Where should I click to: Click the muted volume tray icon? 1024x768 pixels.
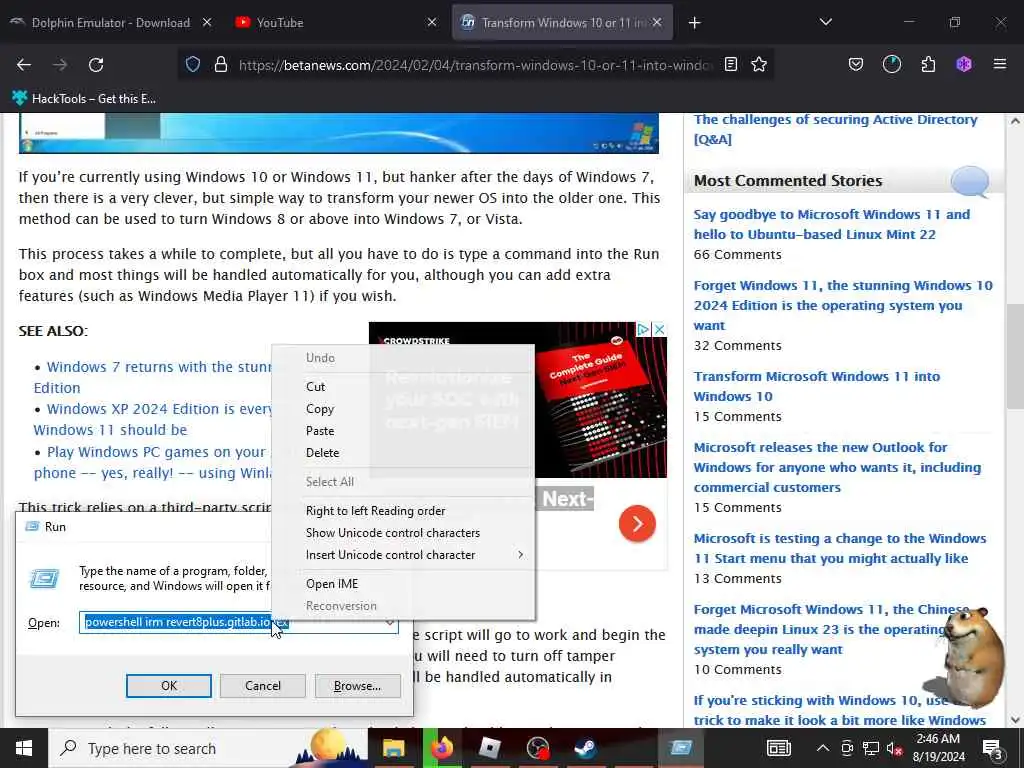coord(894,748)
